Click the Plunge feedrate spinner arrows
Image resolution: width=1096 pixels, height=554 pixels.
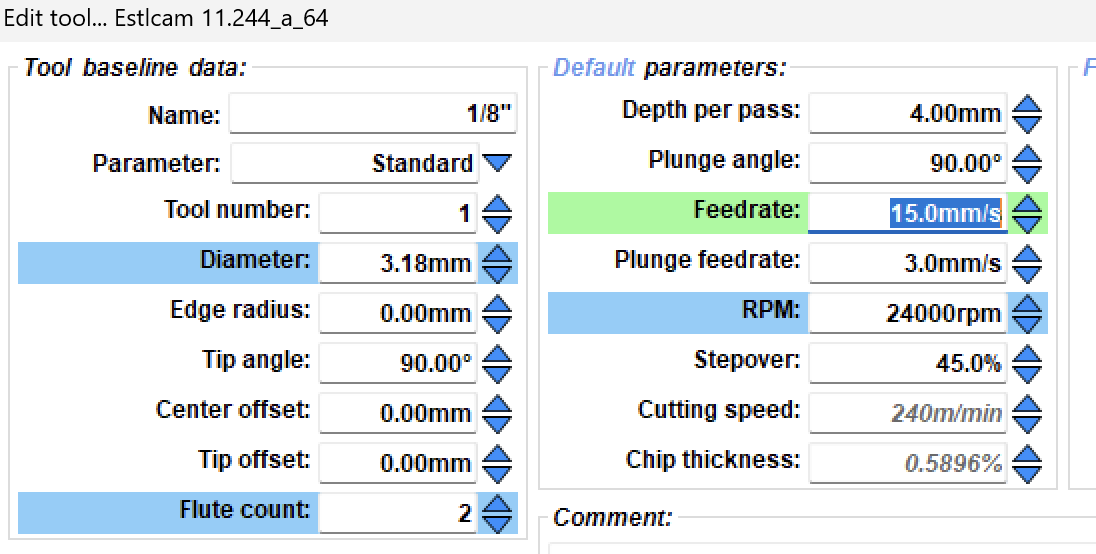pos(1028,263)
